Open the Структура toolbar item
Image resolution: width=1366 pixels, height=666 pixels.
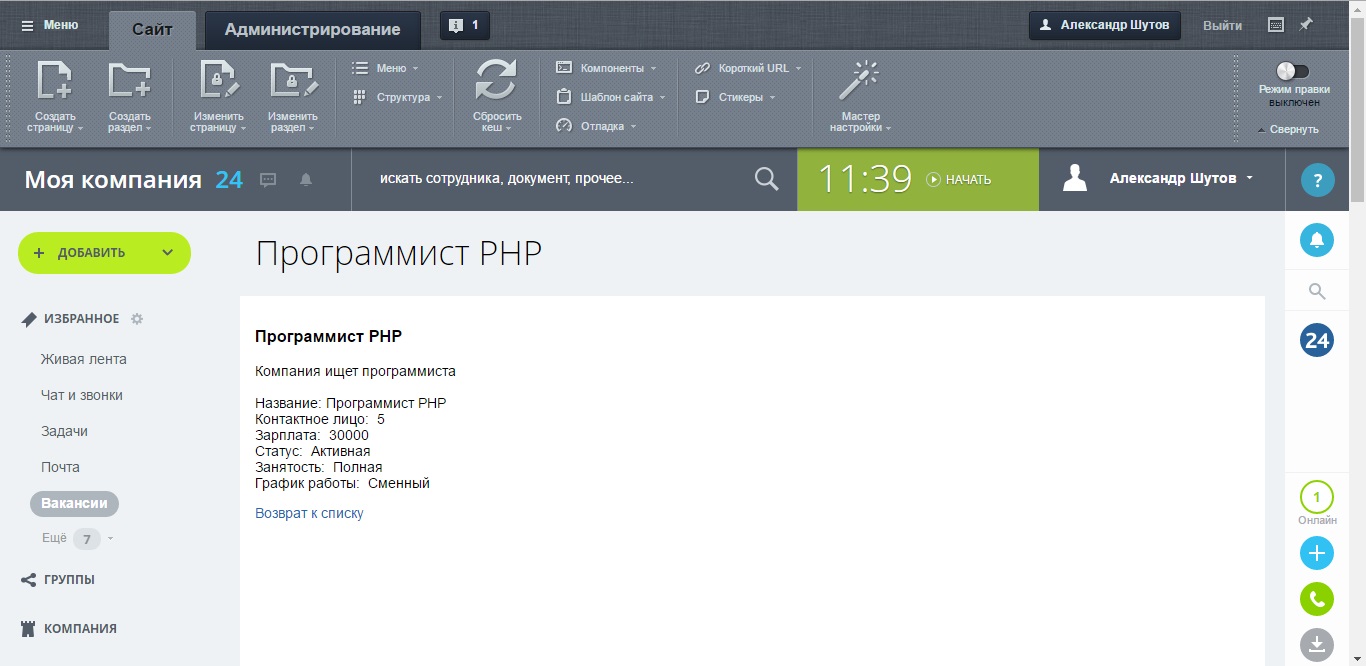pyautogui.click(x=397, y=97)
